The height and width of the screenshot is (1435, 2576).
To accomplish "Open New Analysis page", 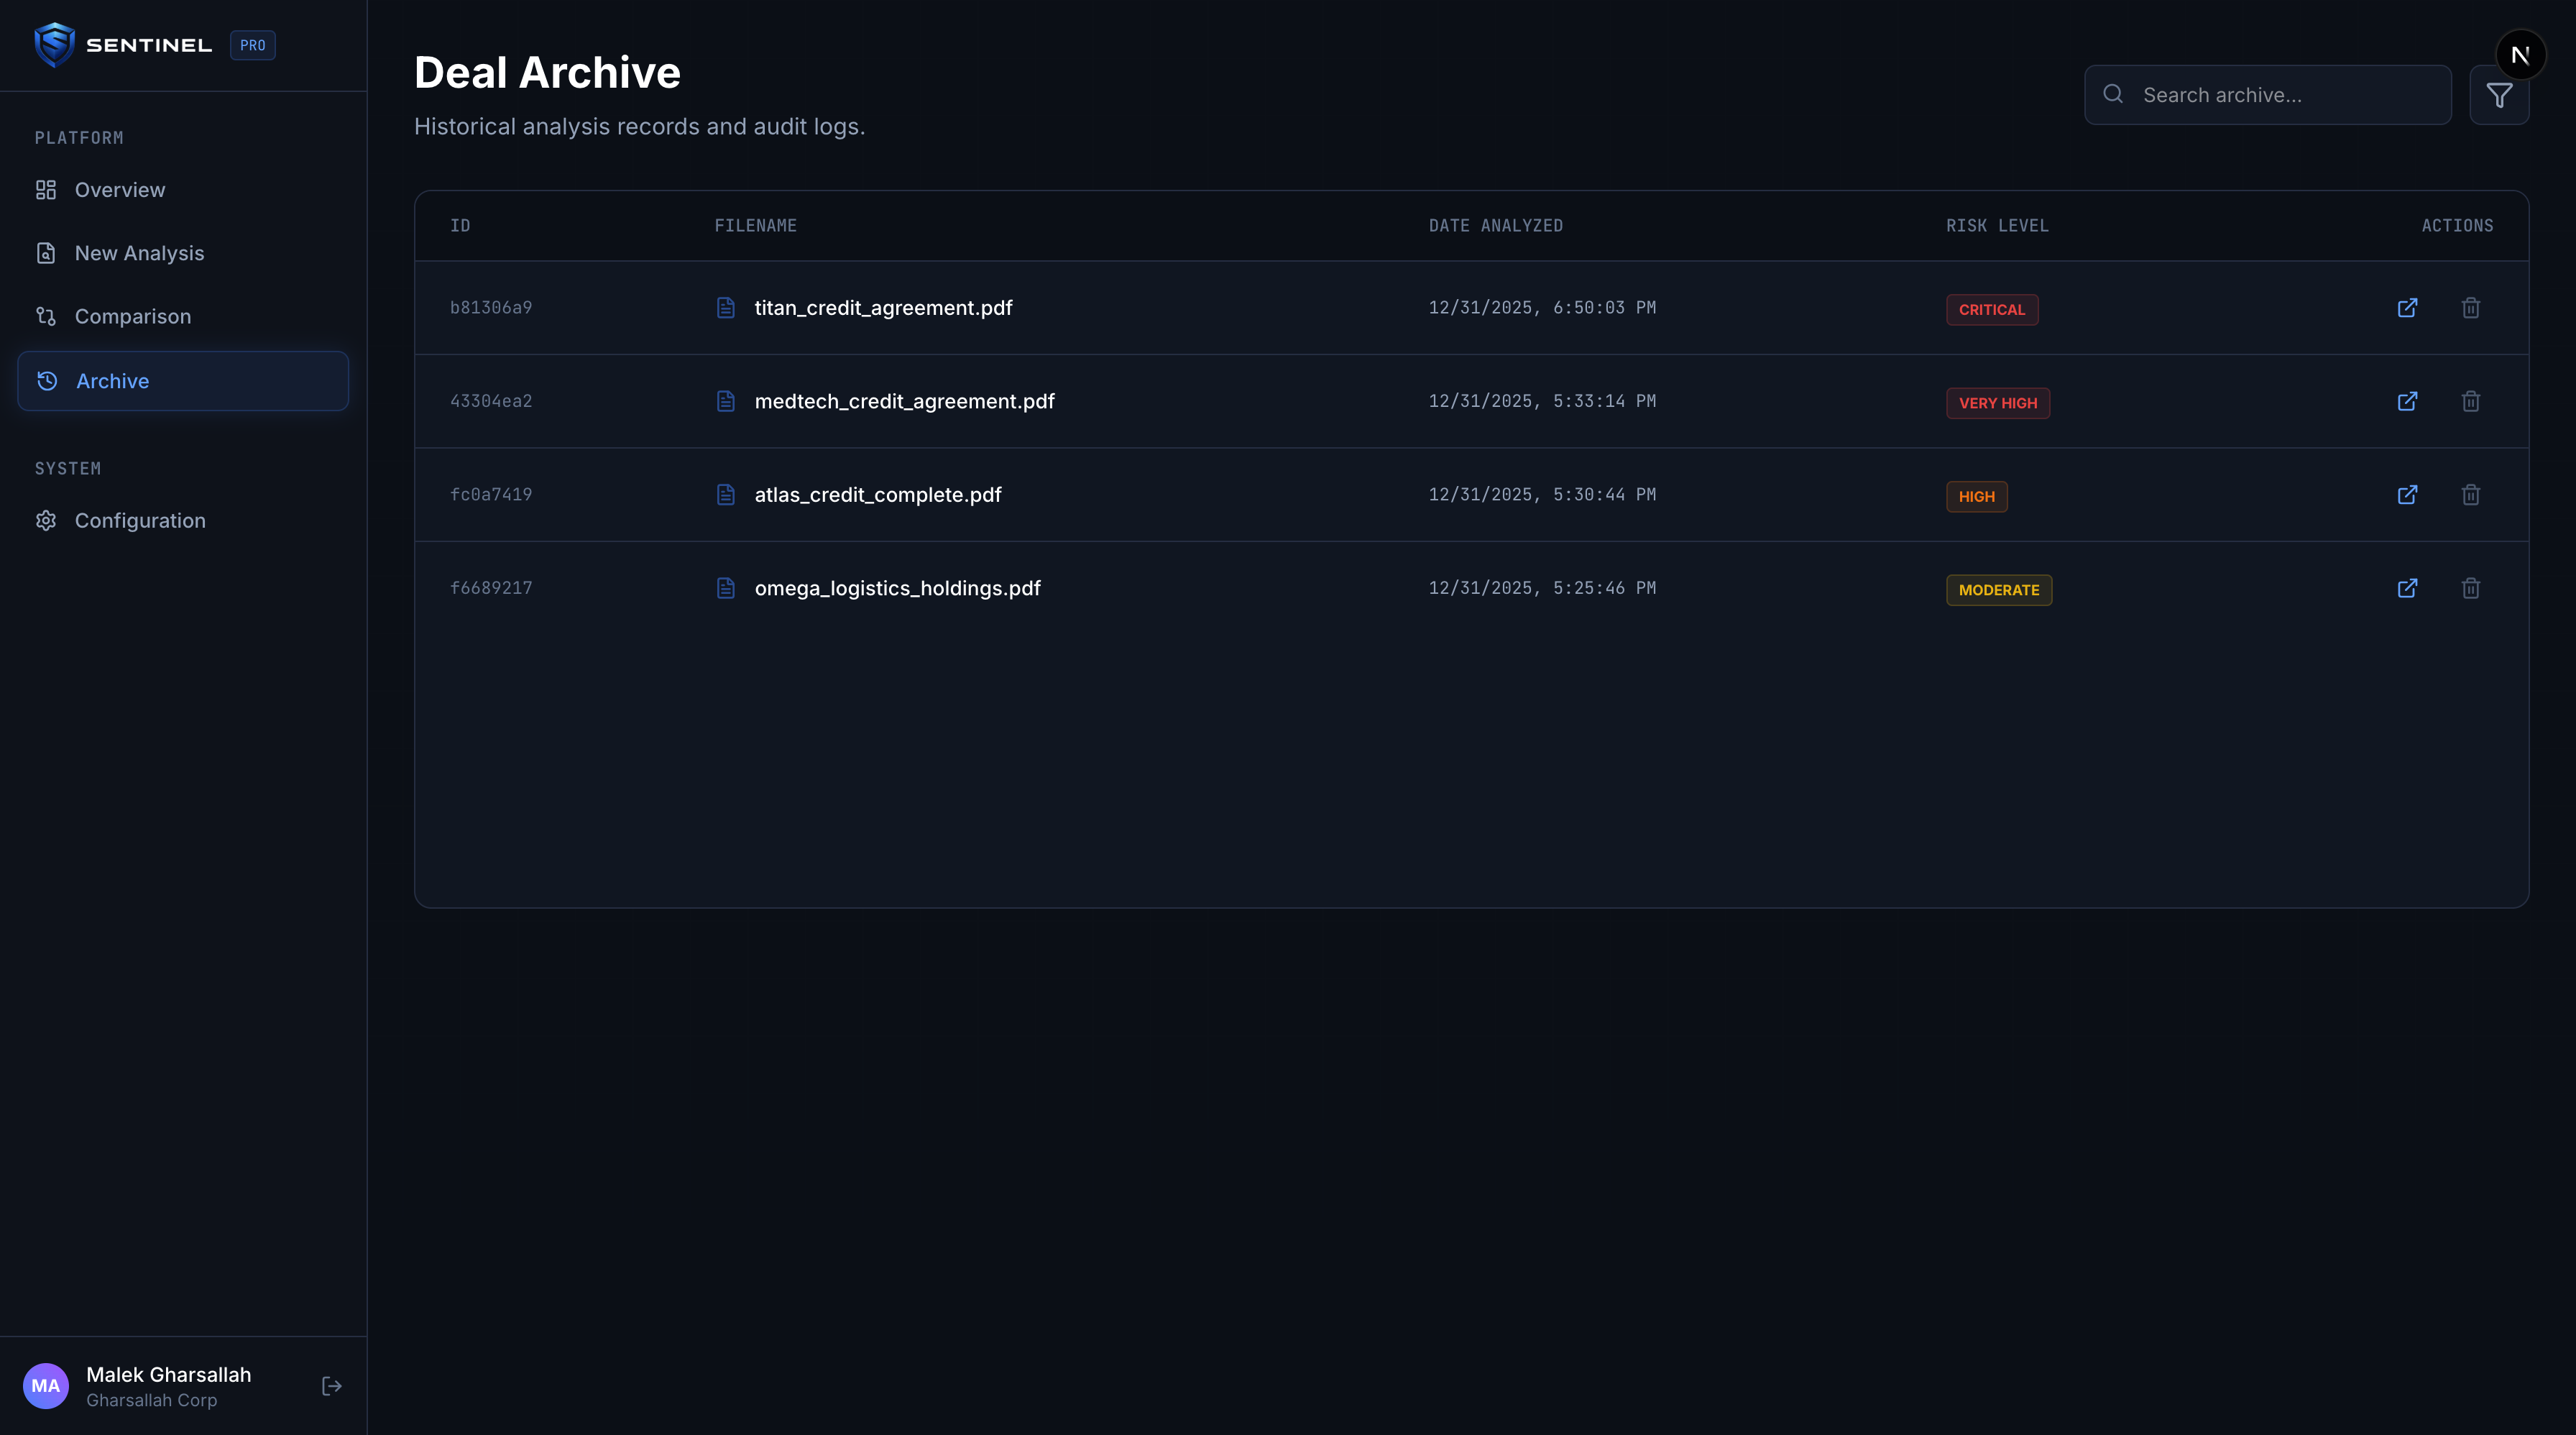I will tap(139, 253).
